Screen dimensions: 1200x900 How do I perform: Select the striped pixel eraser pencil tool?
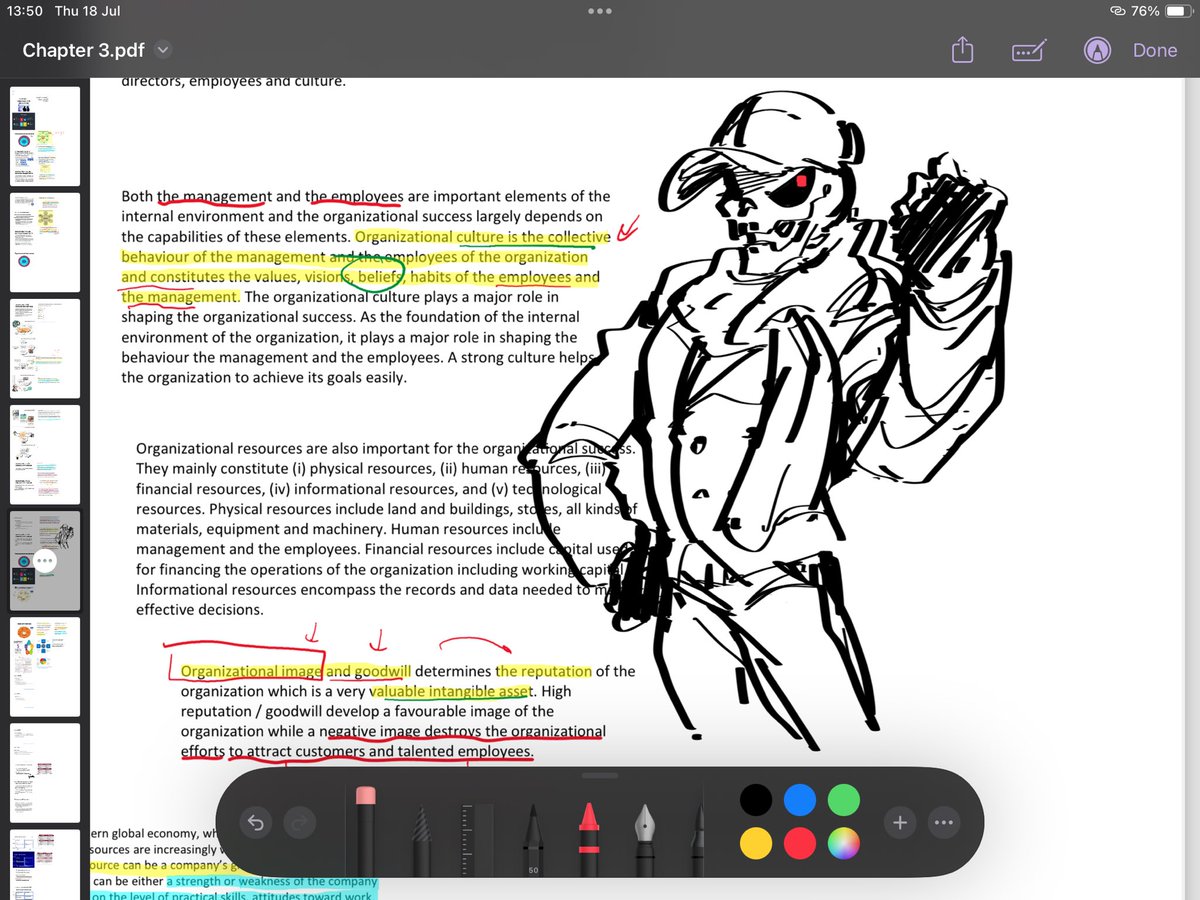422,840
